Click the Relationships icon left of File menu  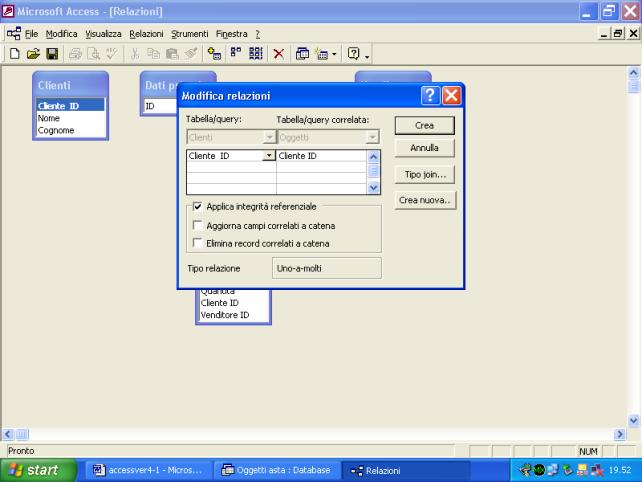coord(14,34)
